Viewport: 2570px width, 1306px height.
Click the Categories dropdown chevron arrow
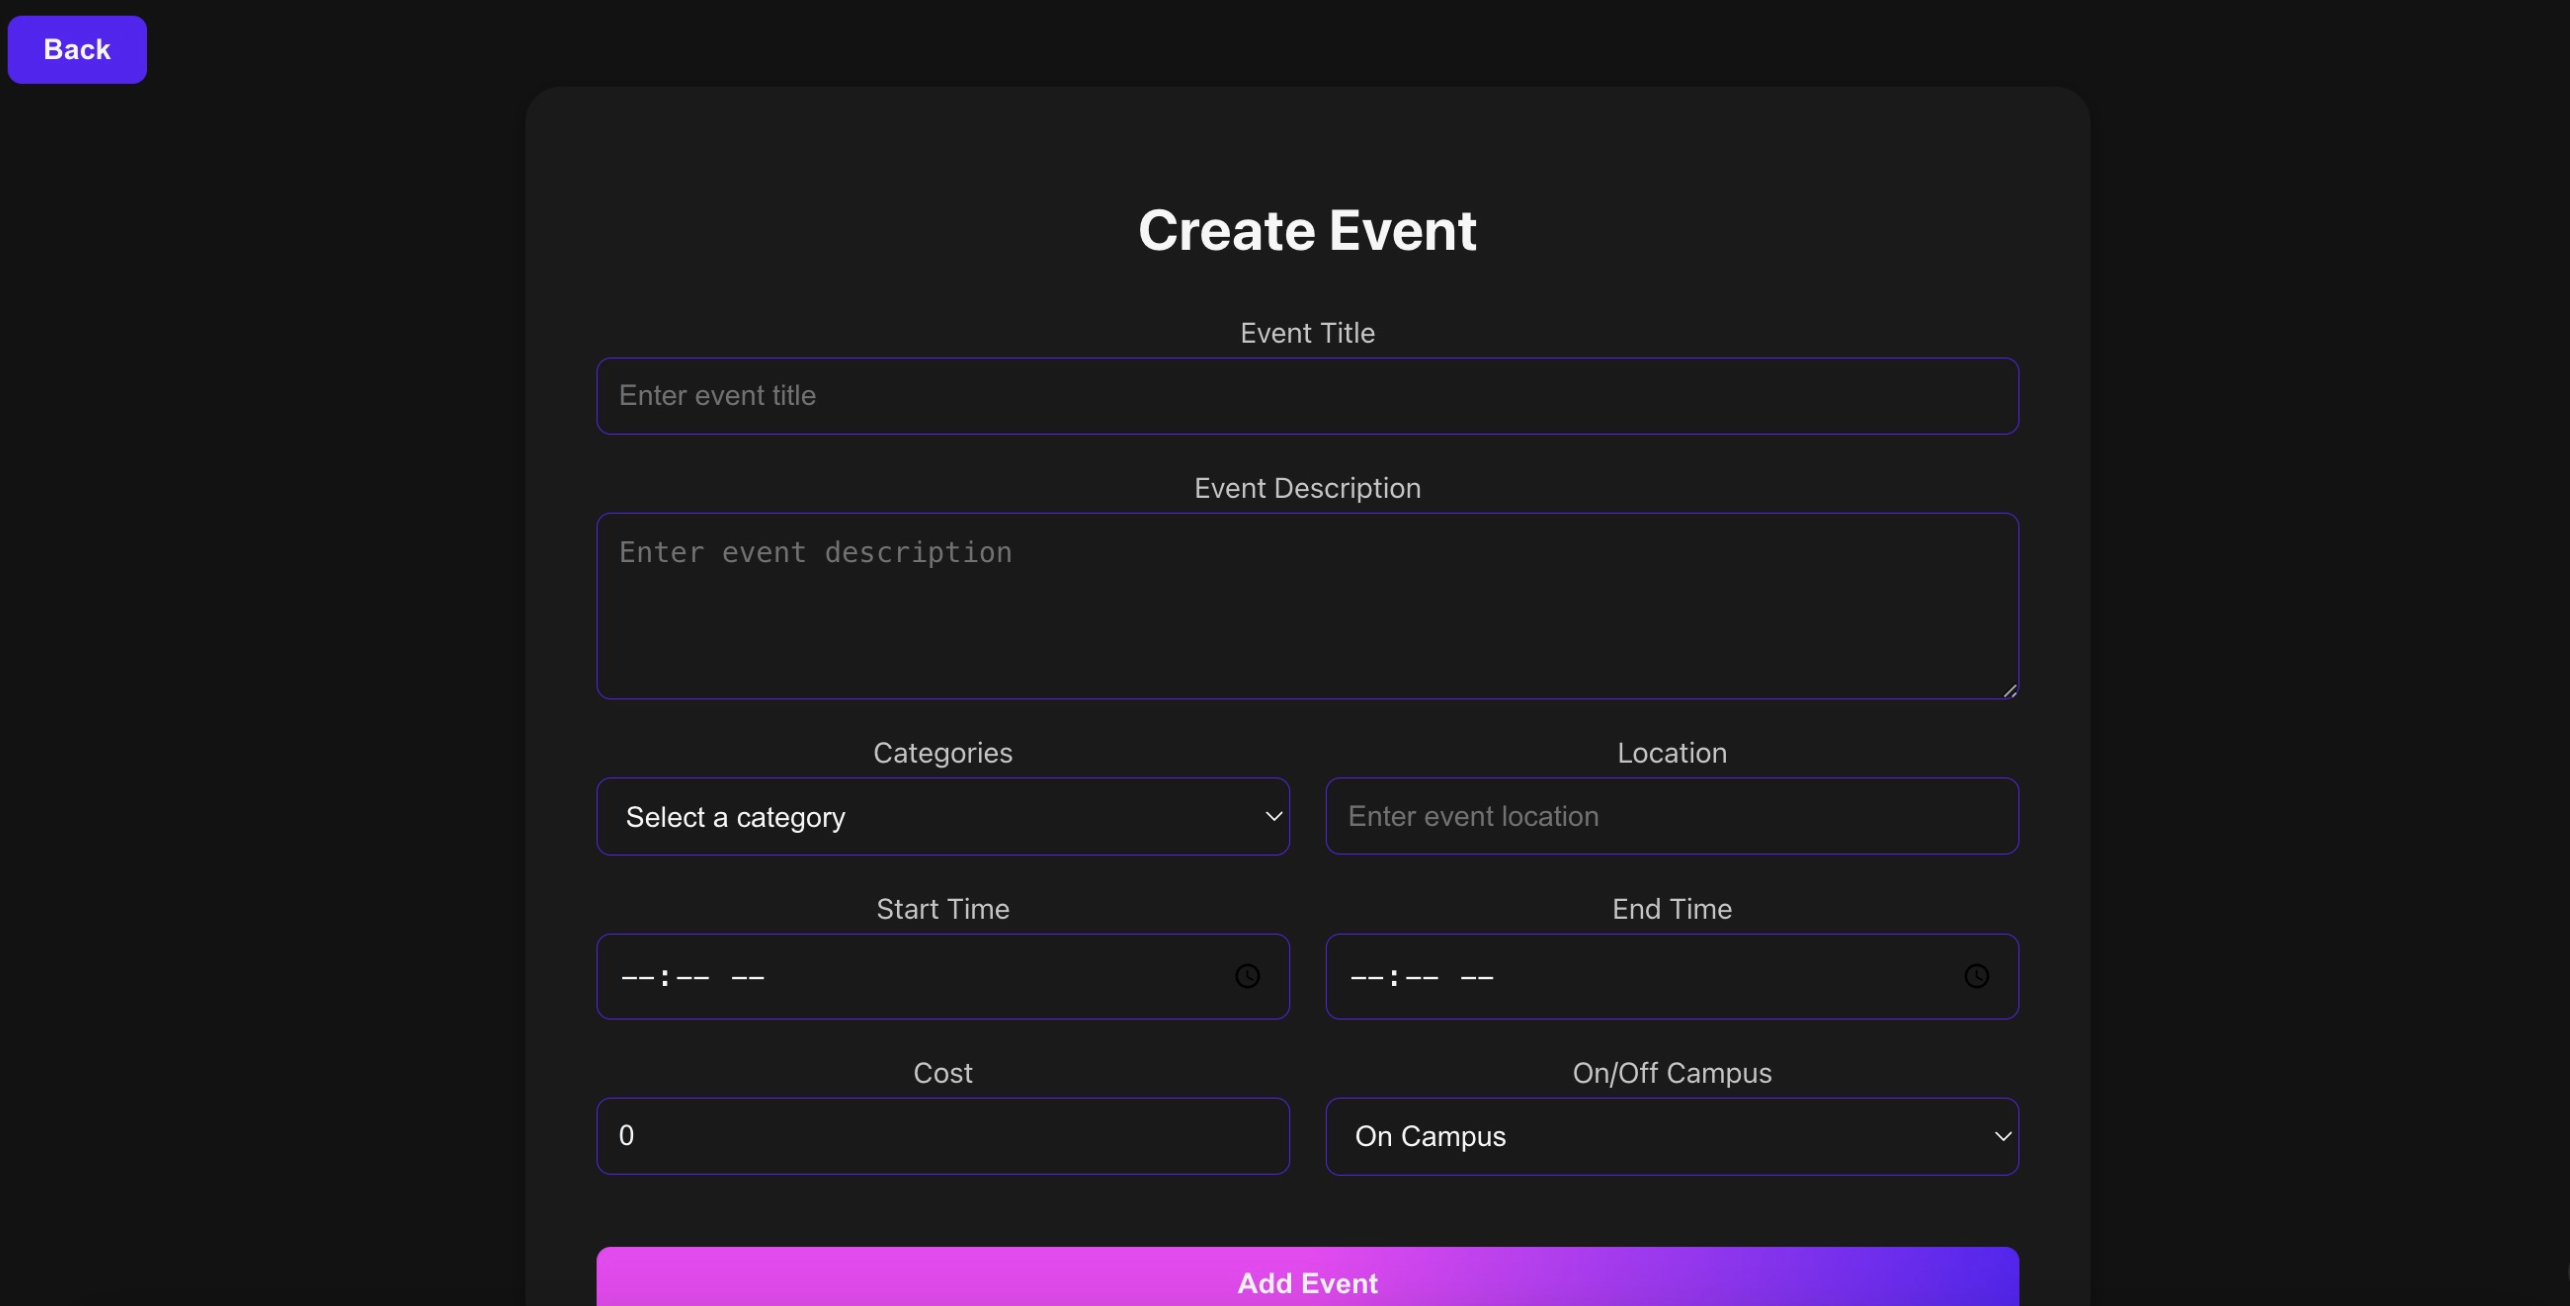click(1273, 816)
